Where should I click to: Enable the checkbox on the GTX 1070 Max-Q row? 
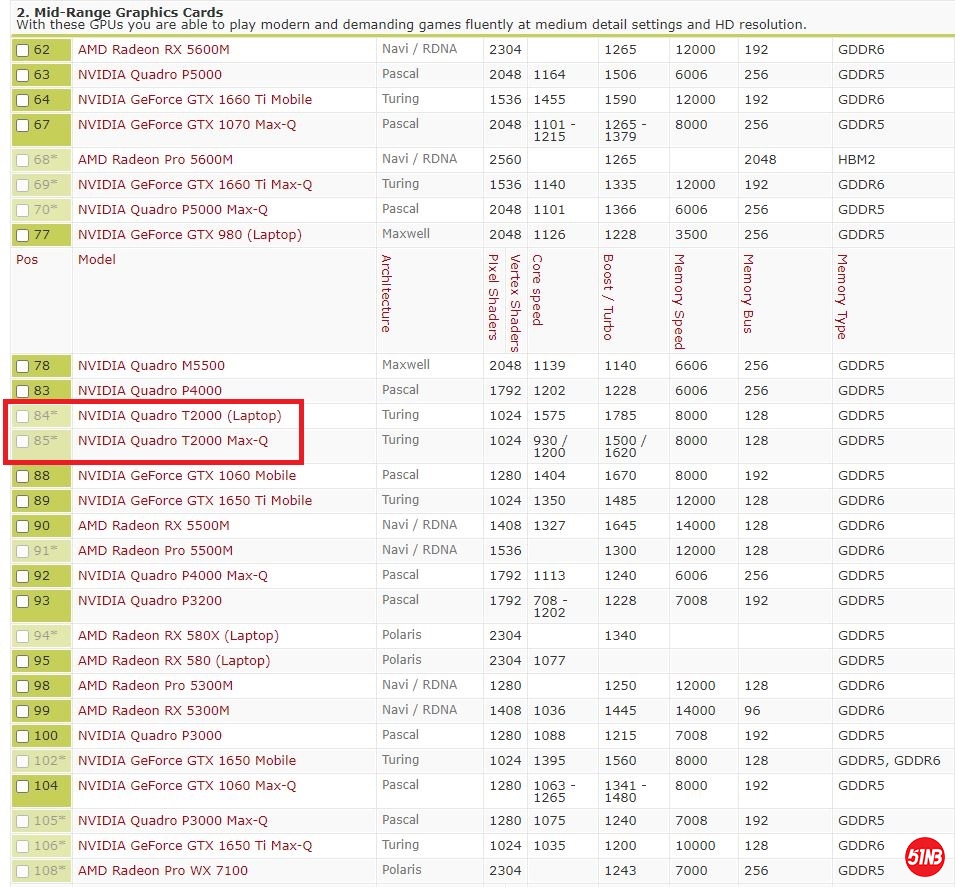point(23,125)
